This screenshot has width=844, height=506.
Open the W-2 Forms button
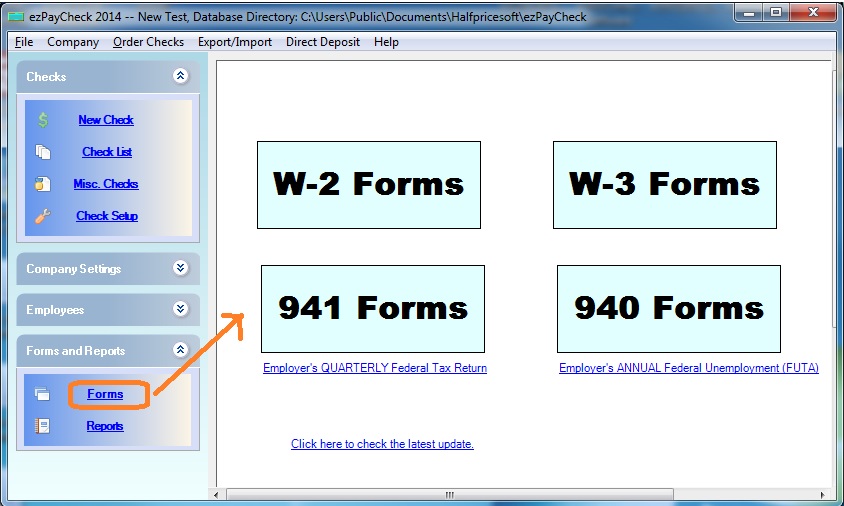[x=368, y=185]
